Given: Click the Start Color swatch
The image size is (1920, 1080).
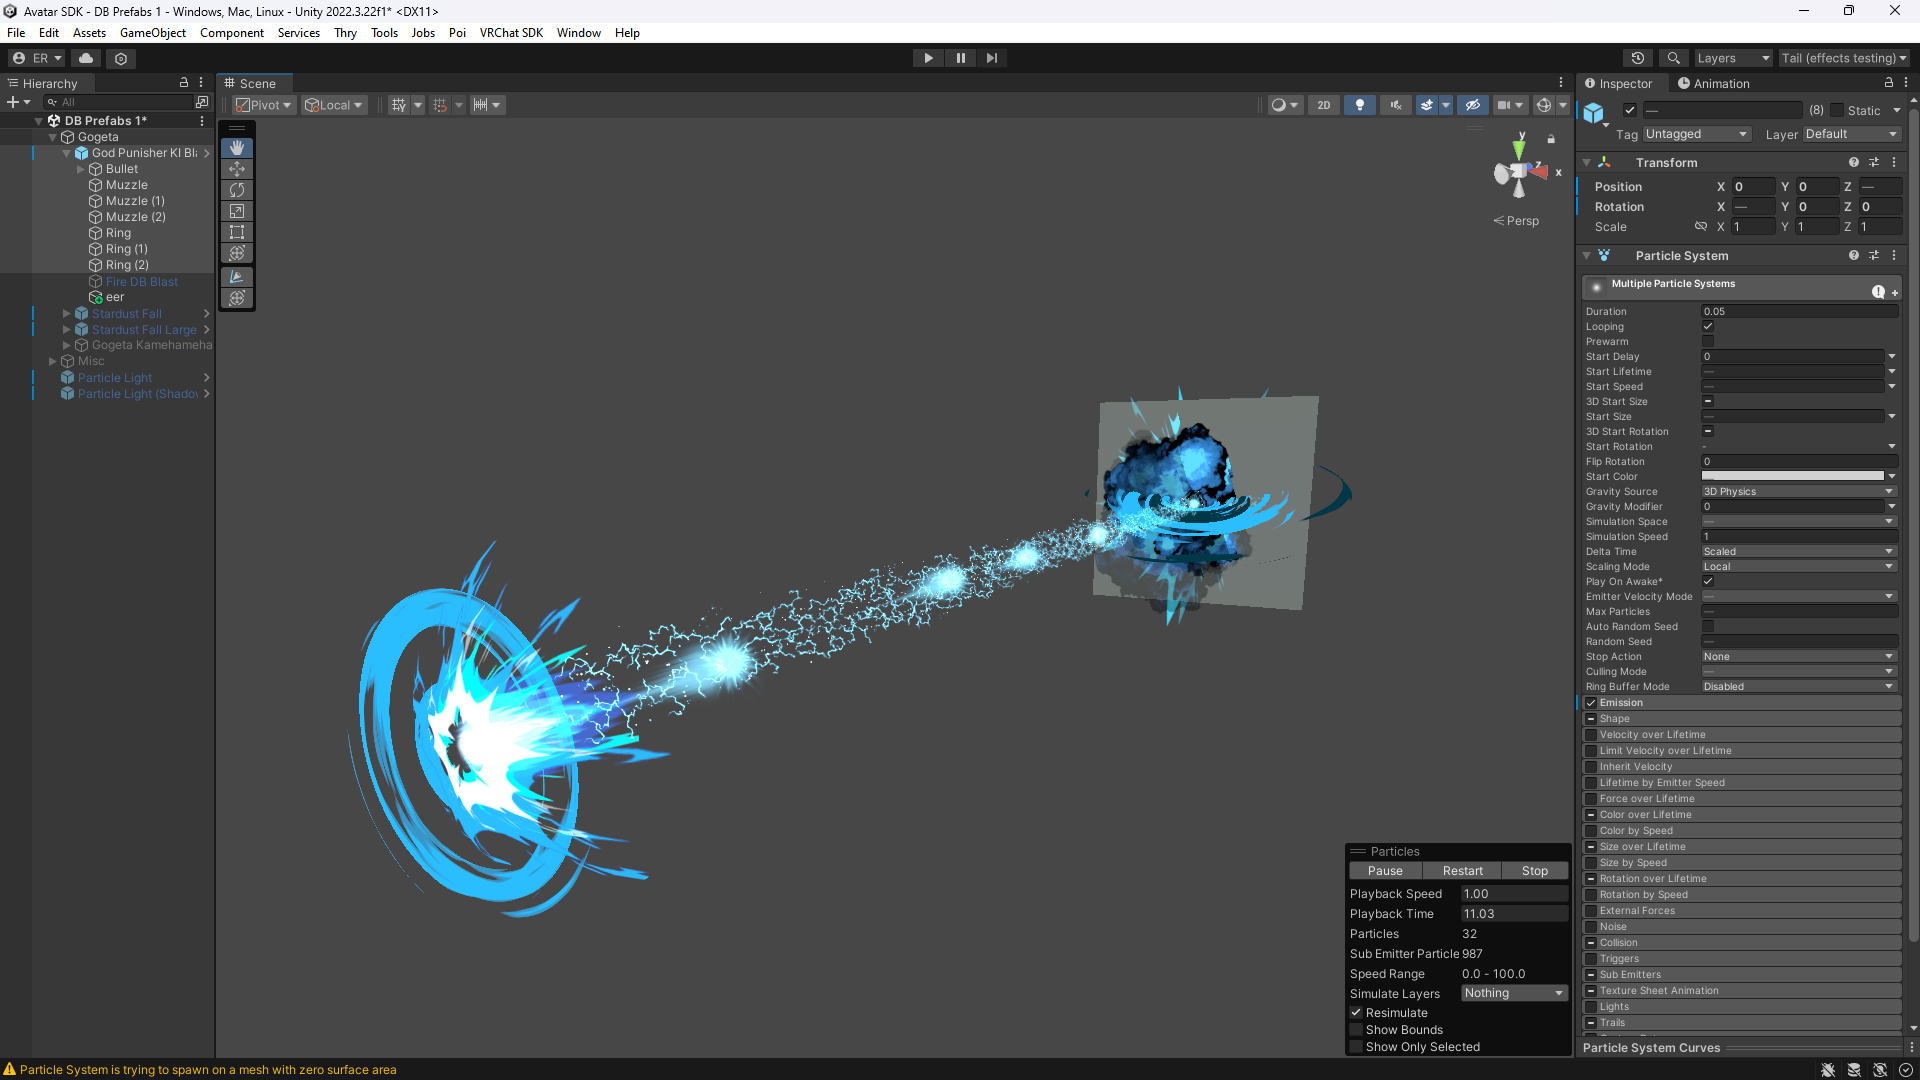Looking at the screenshot, I should [1792, 477].
